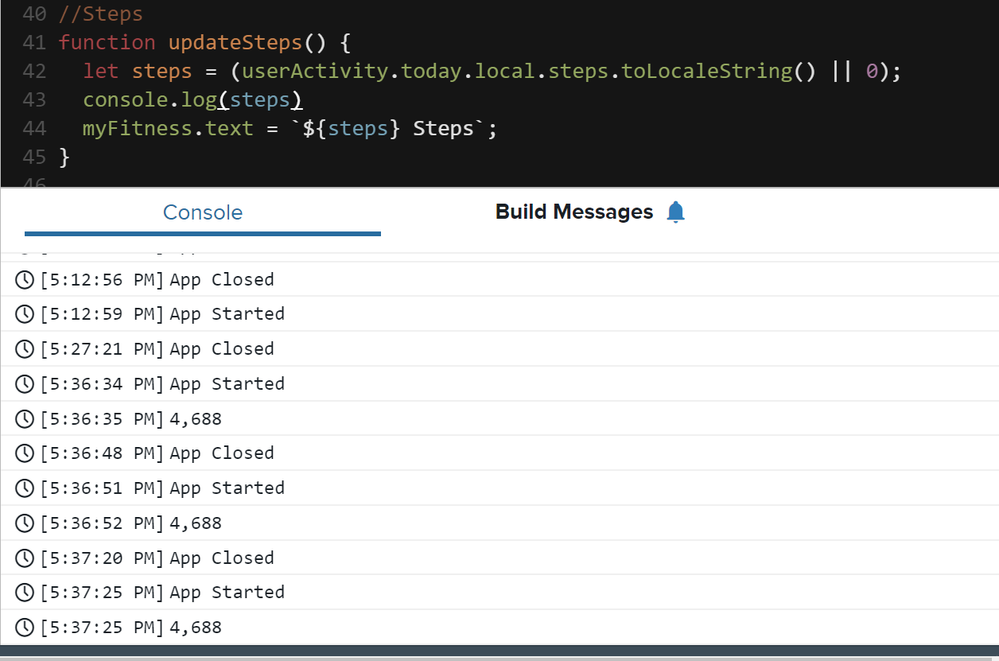Switch to the Console tab
This screenshot has width=999, height=661.
point(202,212)
